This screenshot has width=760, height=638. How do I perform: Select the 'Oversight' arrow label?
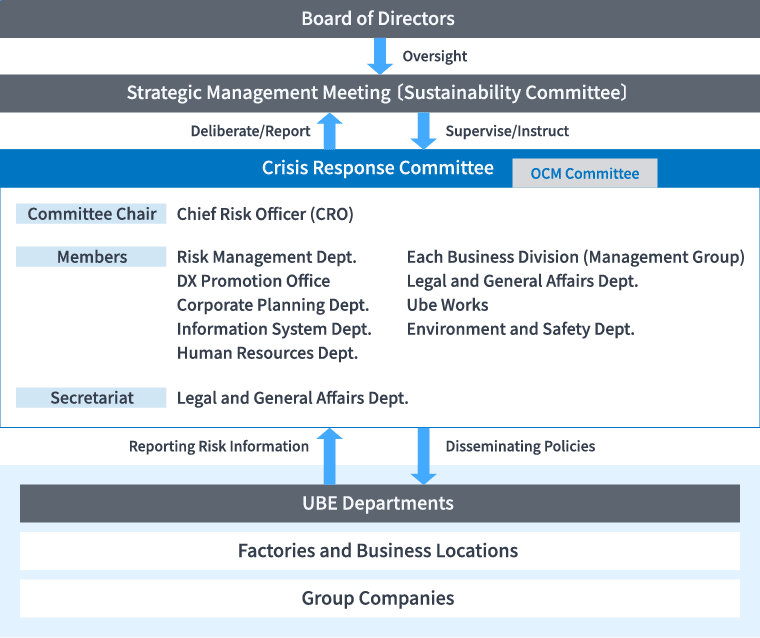pos(435,56)
